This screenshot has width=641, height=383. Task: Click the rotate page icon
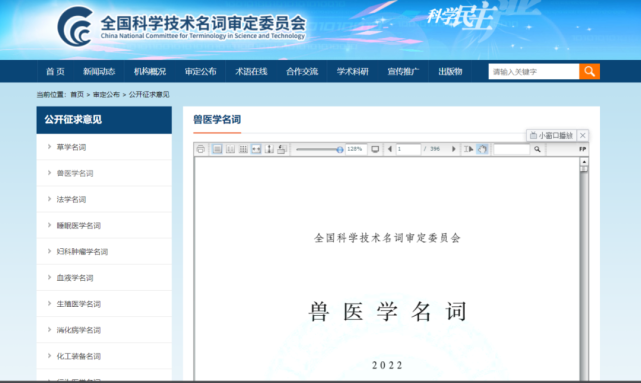coord(282,149)
